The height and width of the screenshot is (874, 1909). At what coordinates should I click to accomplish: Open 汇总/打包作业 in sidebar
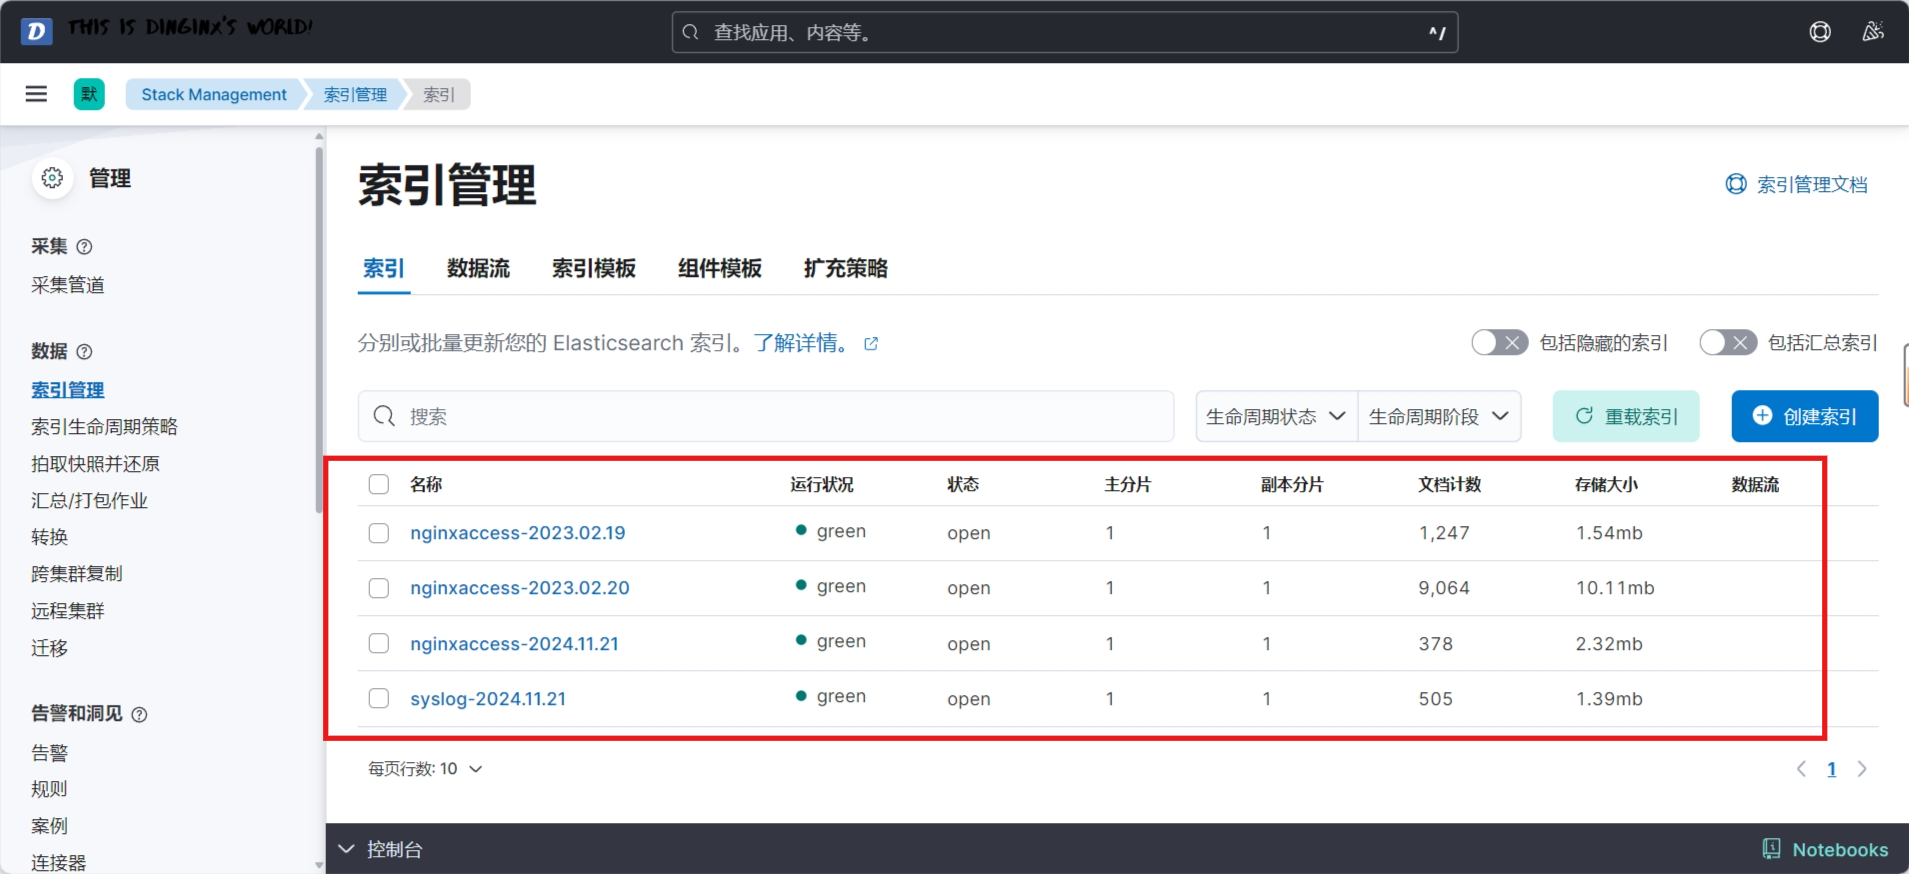click(x=89, y=501)
